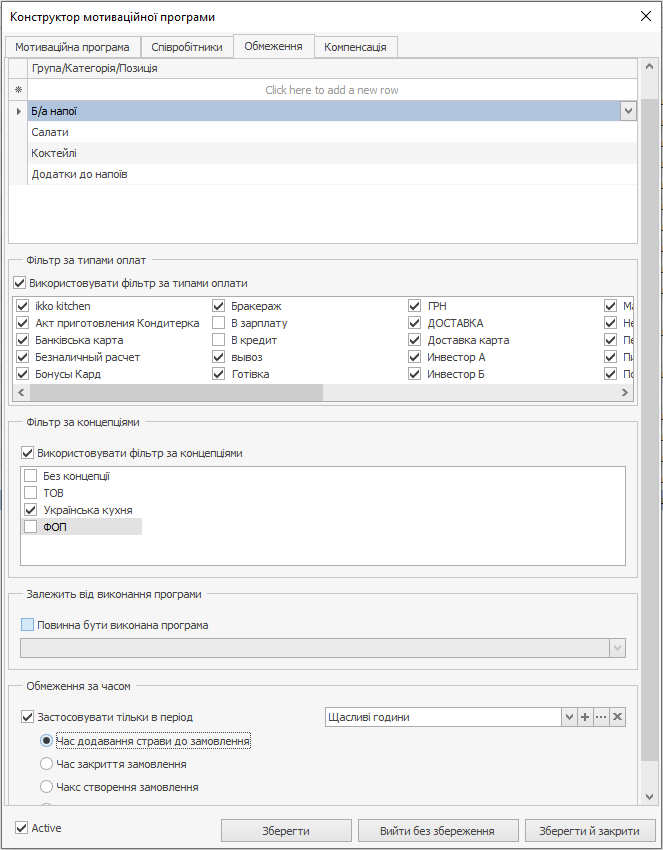663x850 pixels.
Task: Enable the В зарплату payment type
Action: coord(218,323)
